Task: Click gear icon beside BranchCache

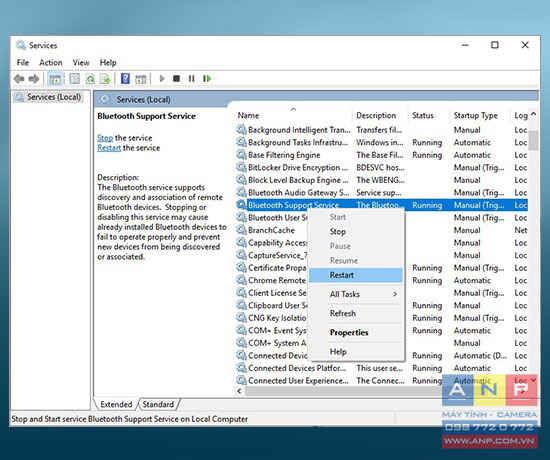Action: 241,230
